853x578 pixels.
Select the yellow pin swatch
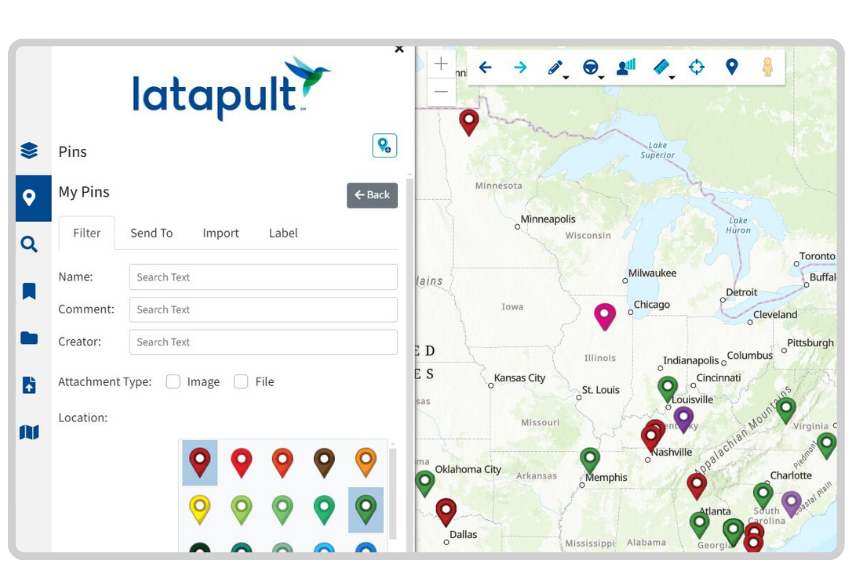[200, 509]
